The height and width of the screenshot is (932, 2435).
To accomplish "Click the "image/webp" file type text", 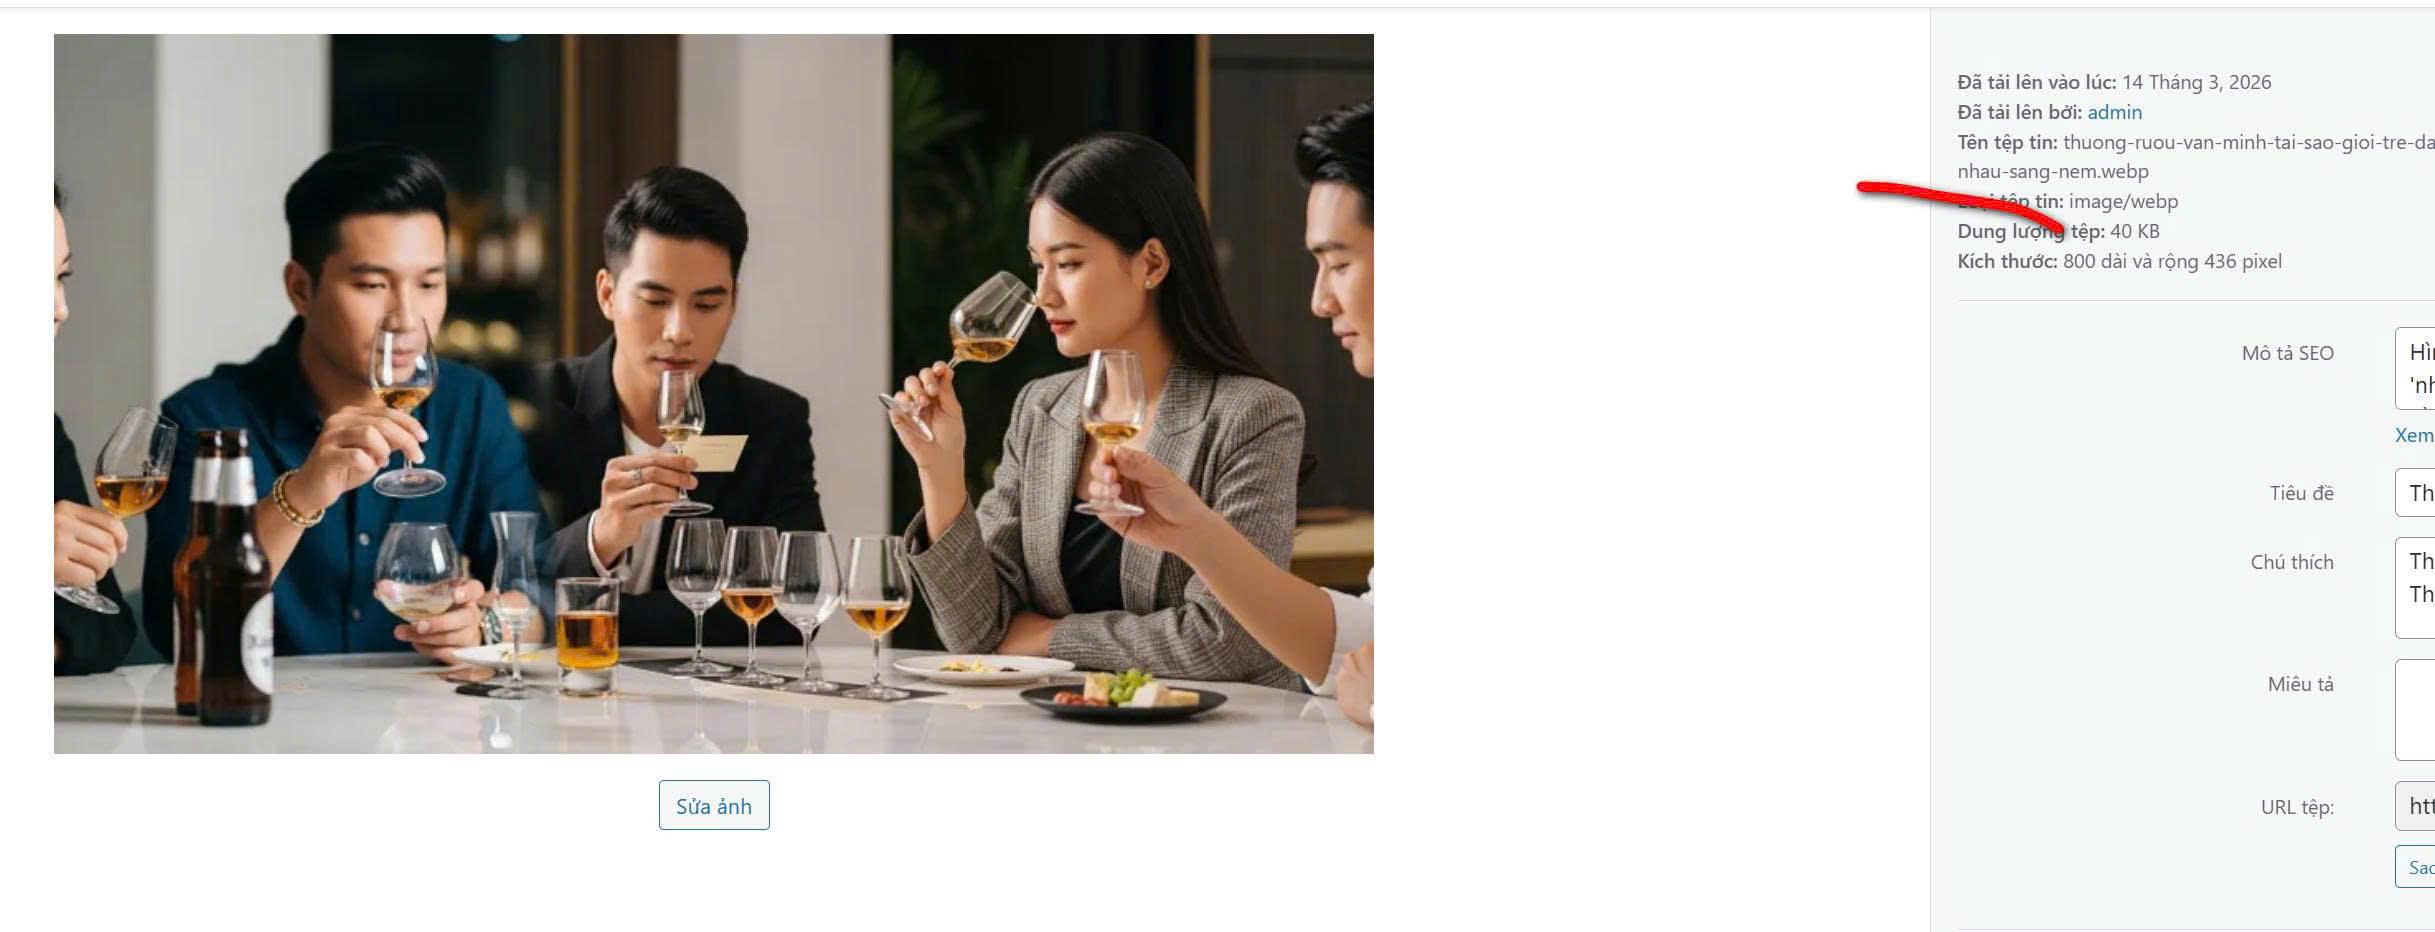I will tap(2123, 201).
